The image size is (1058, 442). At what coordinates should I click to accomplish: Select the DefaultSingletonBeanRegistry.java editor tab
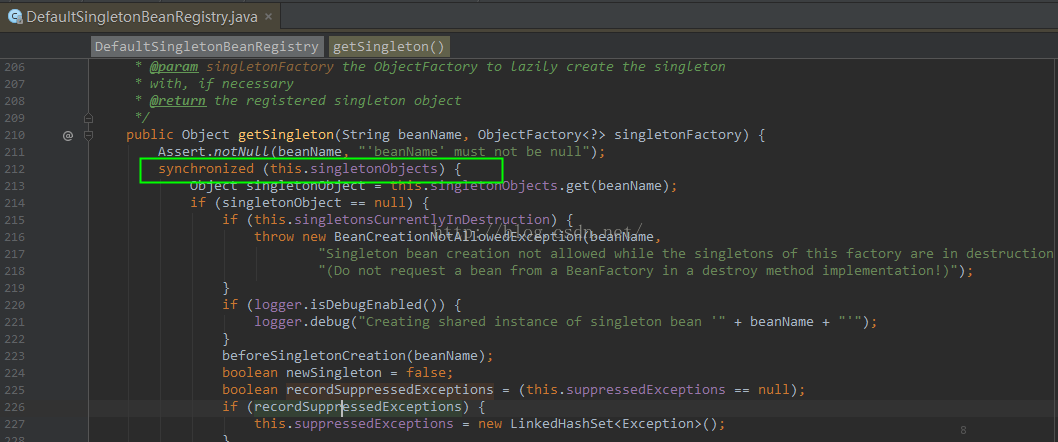tap(140, 17)
